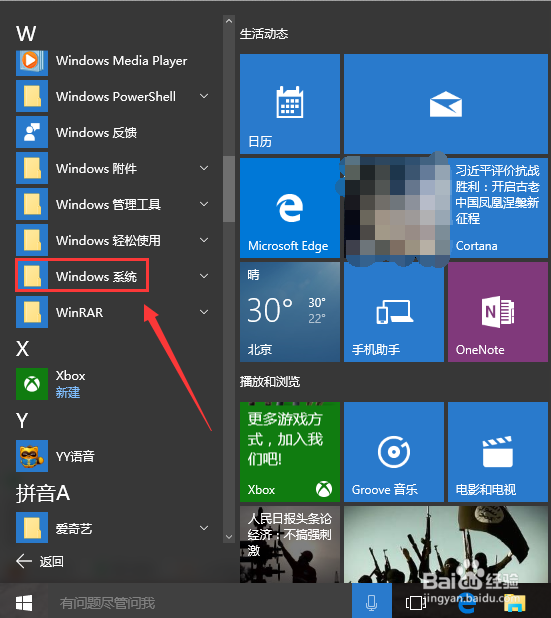Viewport: 551px width, 618px height.
Task: Open the Mail envelope tile
Action: coord(446,104)
